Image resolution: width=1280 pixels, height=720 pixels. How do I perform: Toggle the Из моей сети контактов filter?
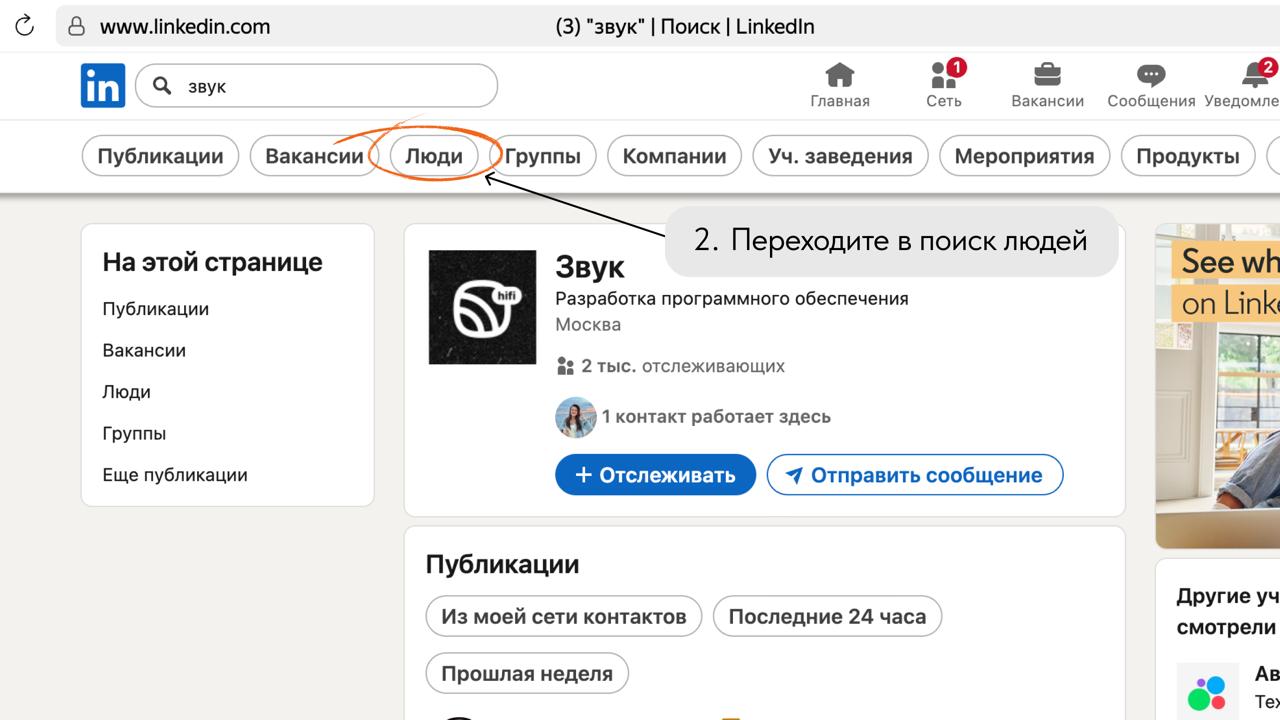pos(564,616)
